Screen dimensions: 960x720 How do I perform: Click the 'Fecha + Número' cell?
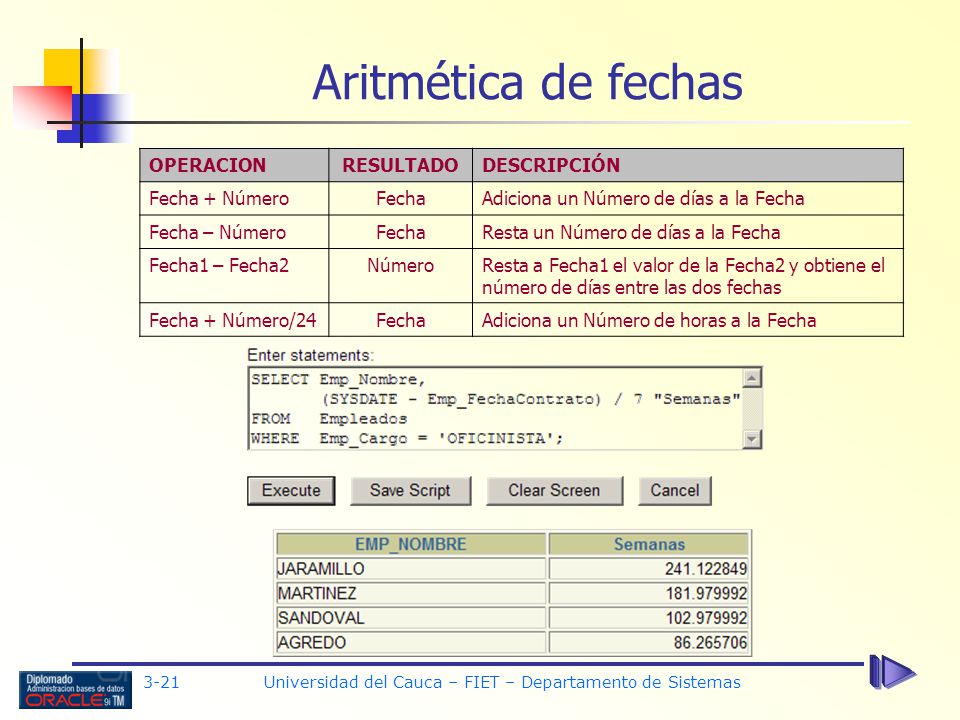pos(234,198)
